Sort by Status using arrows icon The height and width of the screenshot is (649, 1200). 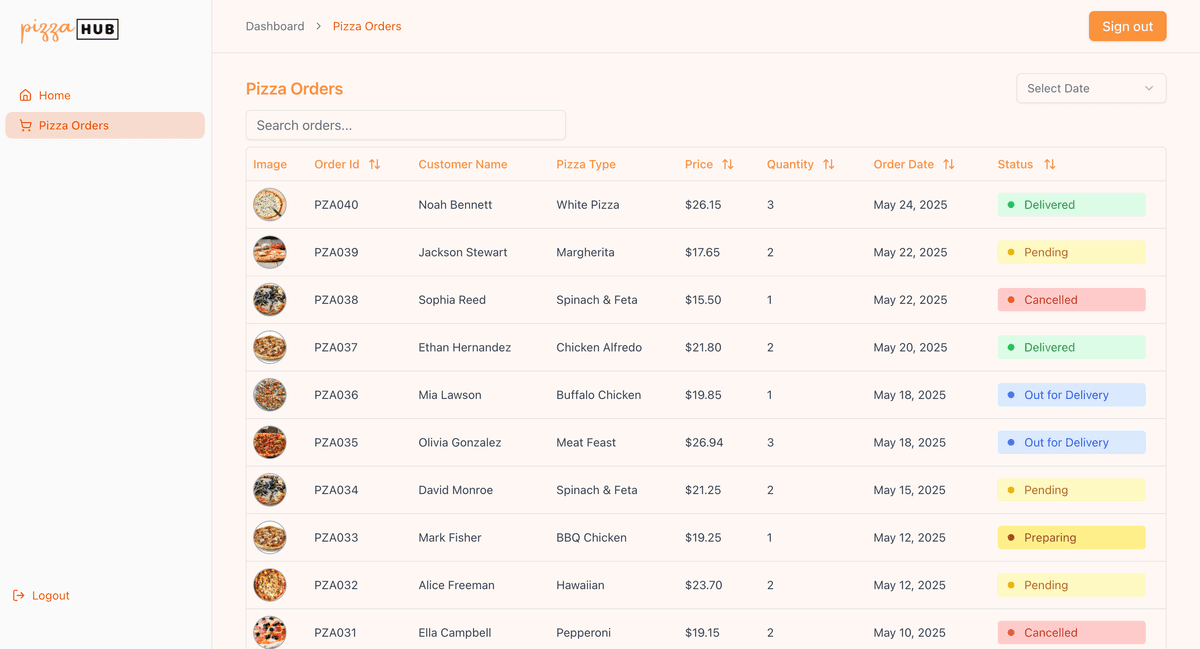(1049, 164)
